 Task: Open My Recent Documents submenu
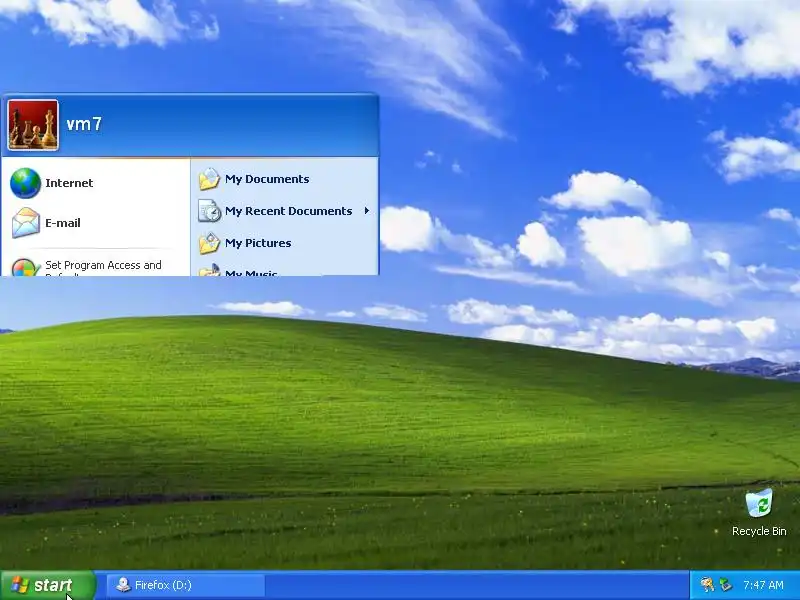point(285,211)
